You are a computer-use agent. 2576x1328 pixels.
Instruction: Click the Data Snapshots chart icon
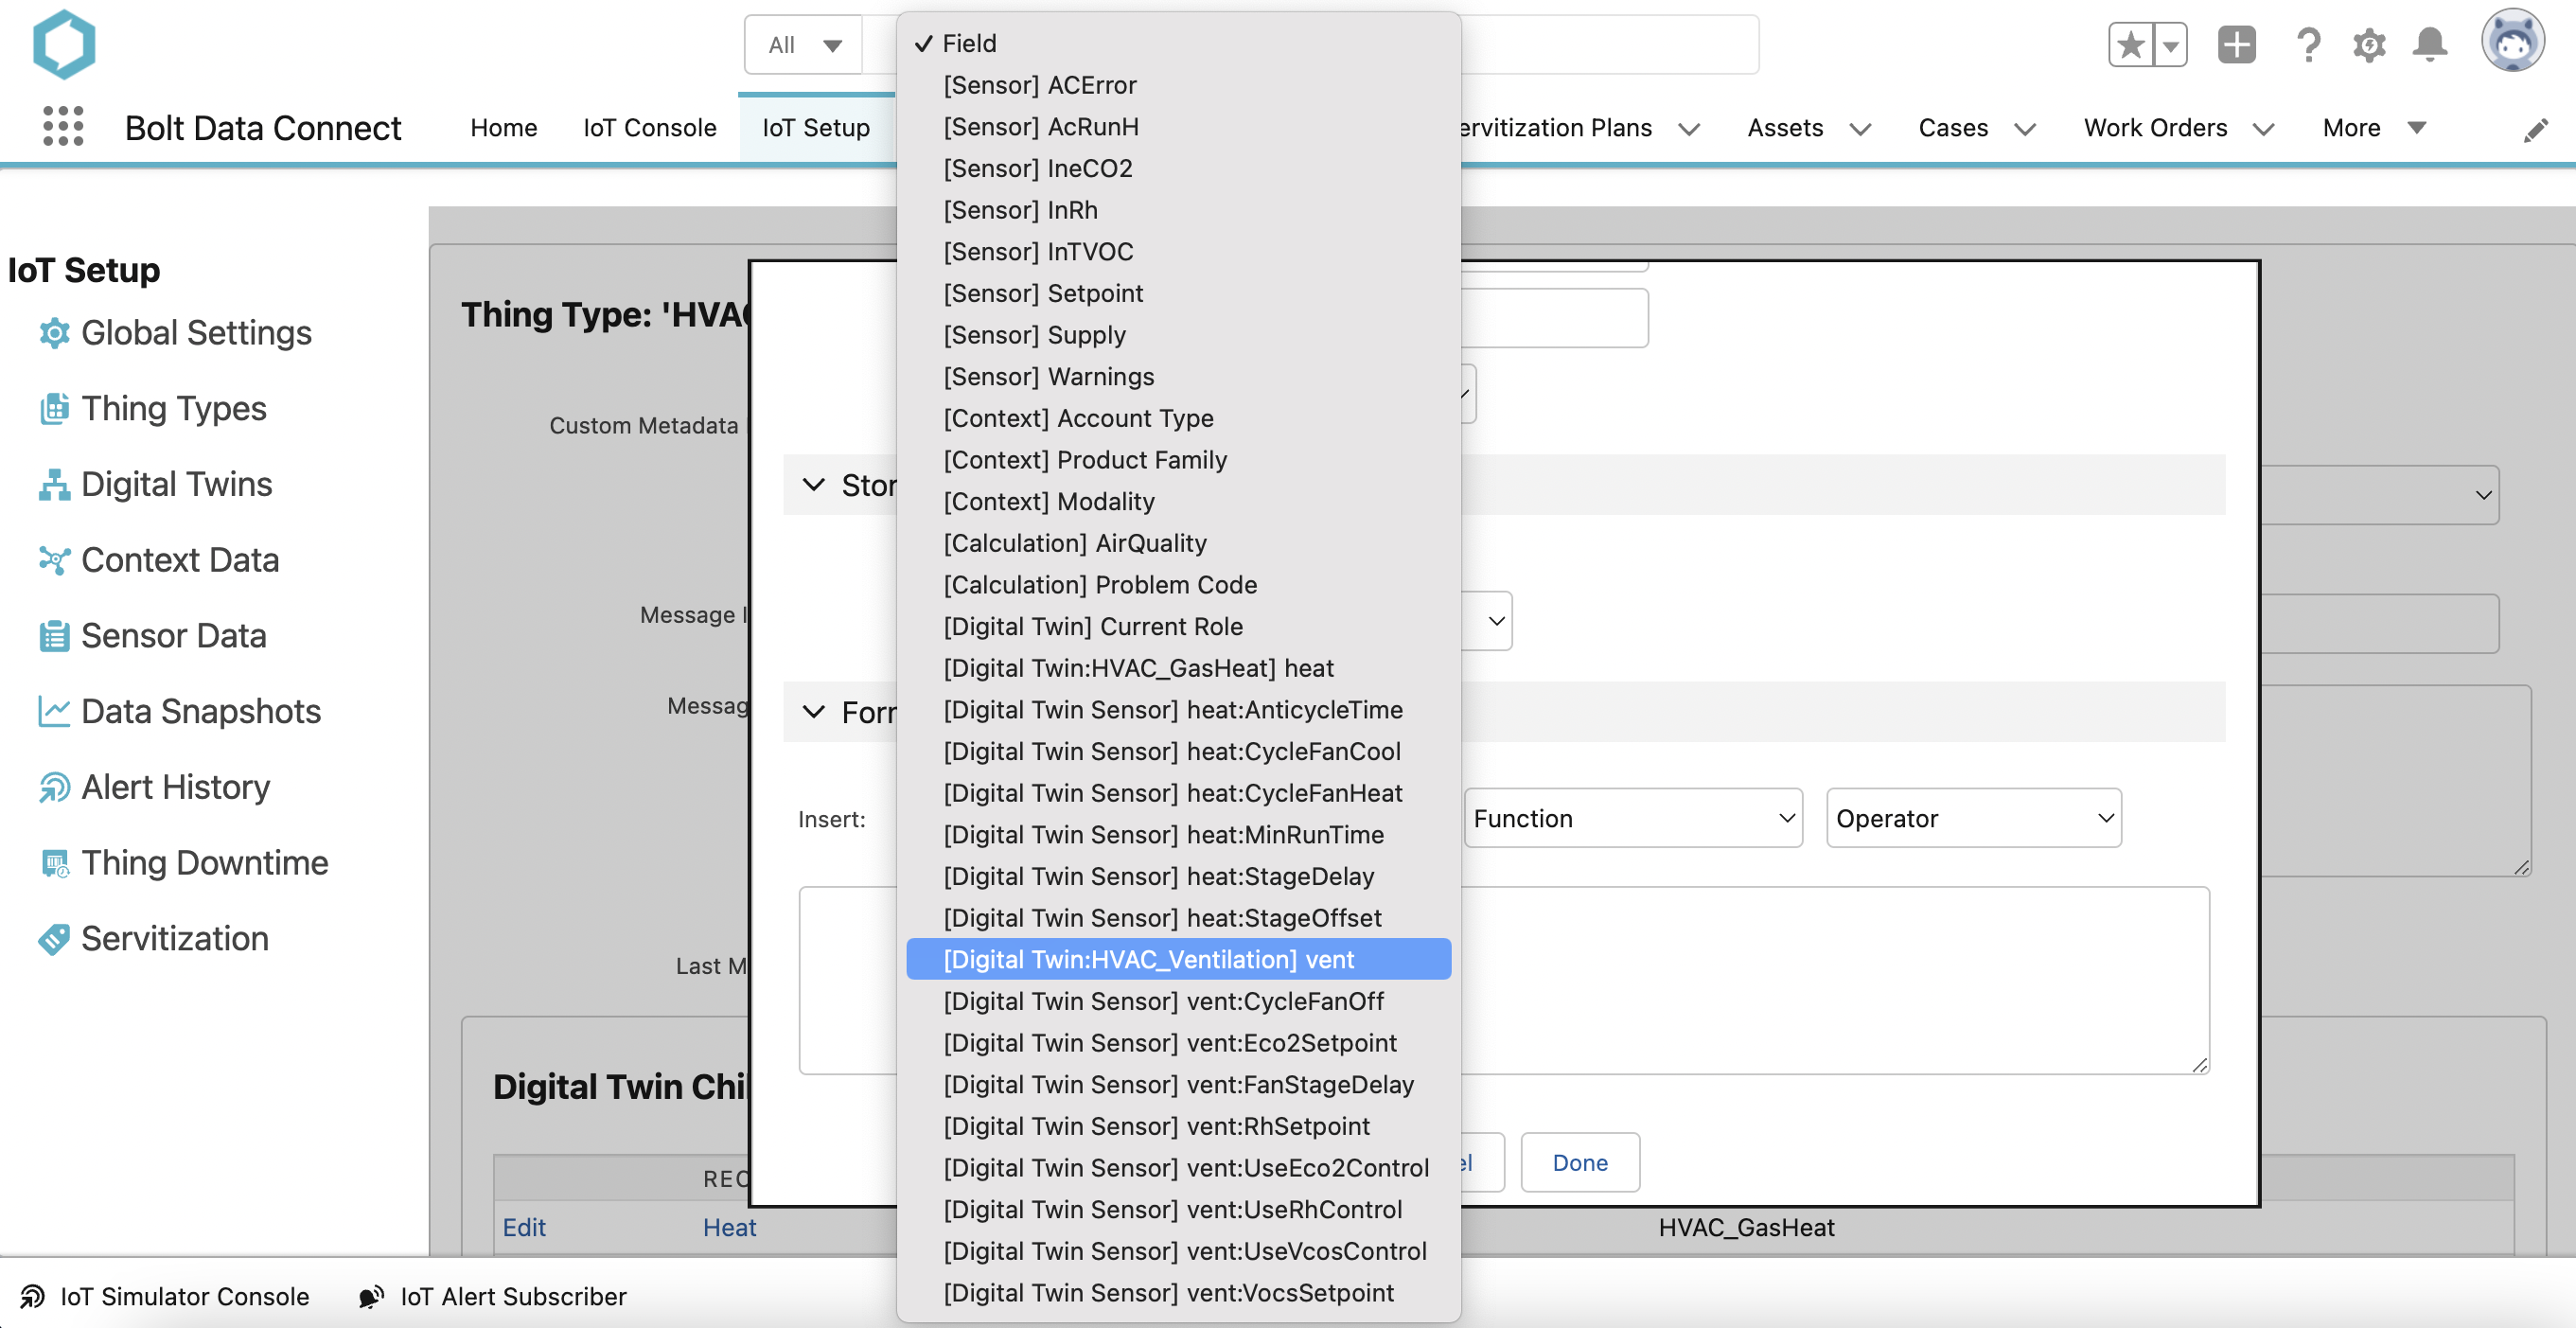click(x=54, y=711)
